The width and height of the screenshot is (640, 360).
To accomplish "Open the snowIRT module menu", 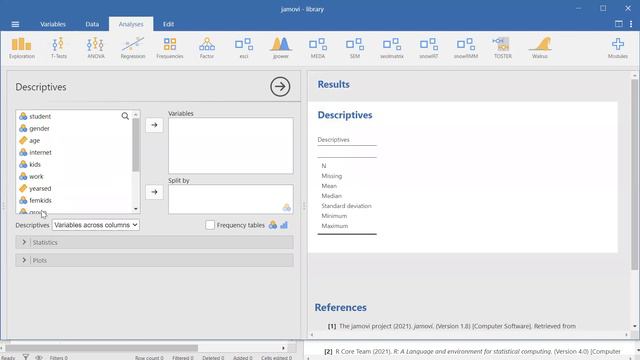I will (x=429, y=48).
